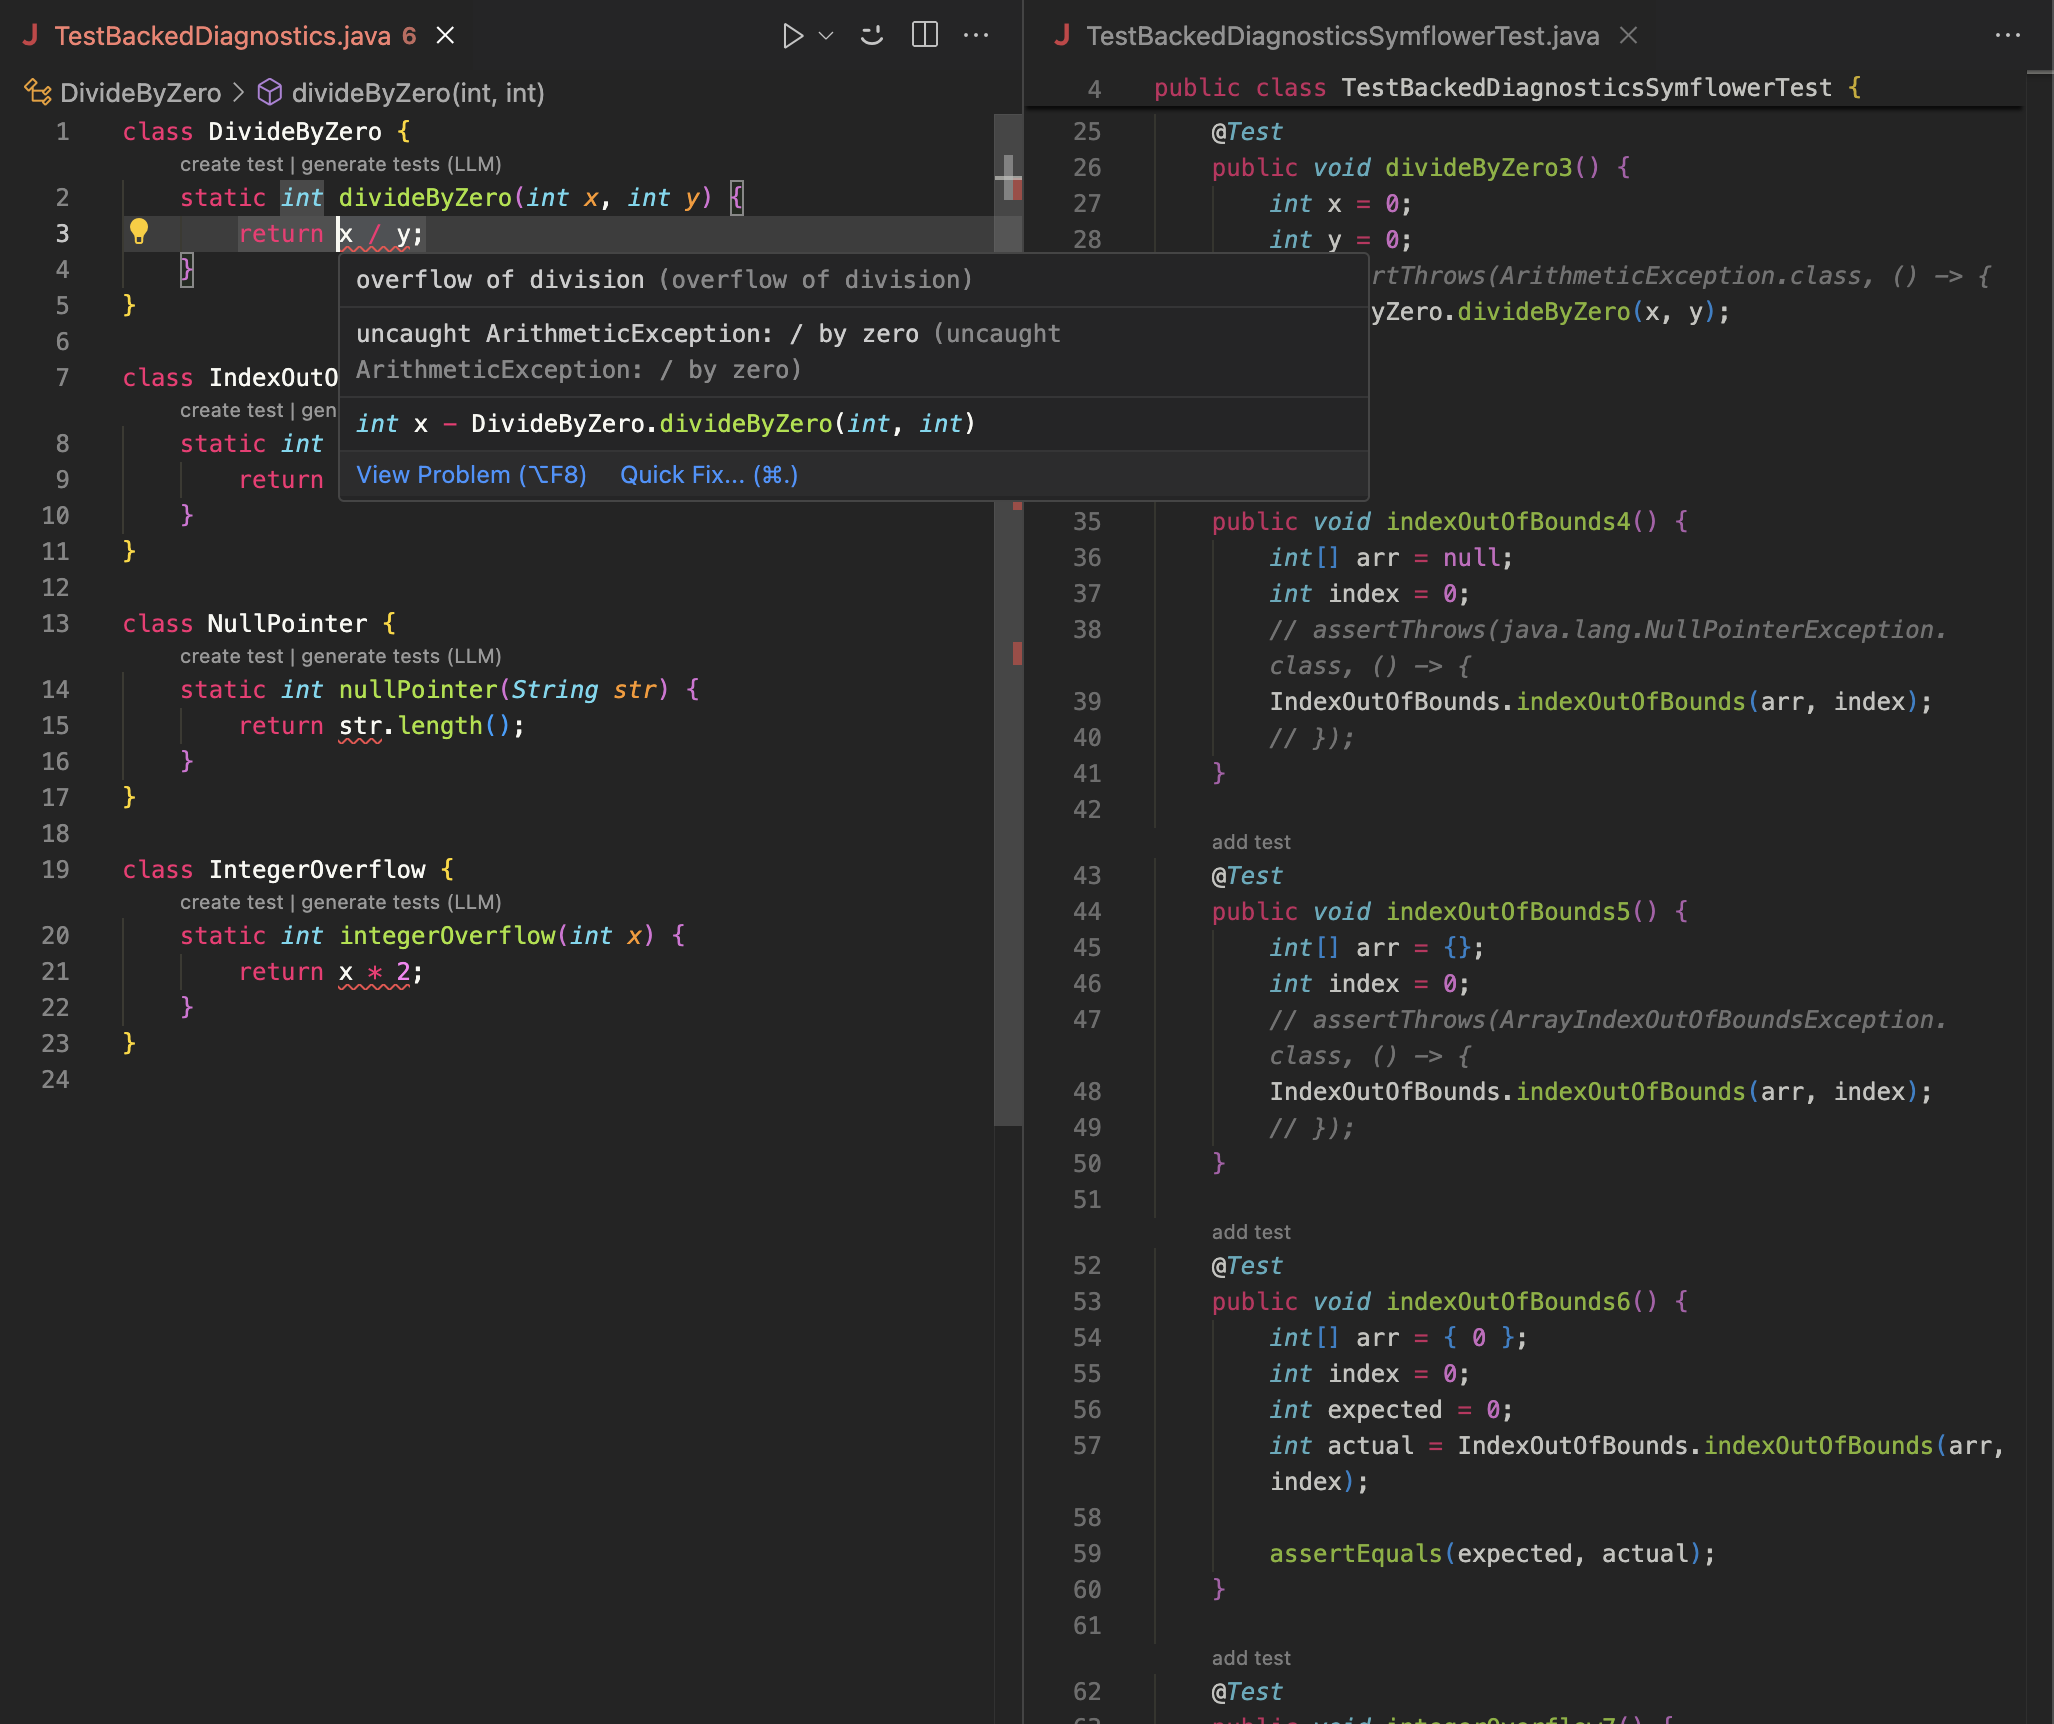Close the TestBackedDiagnostics.java tab
The height and width of the screenshot is (1724, 2054).
pyautogui.click(x=446, y=36)
